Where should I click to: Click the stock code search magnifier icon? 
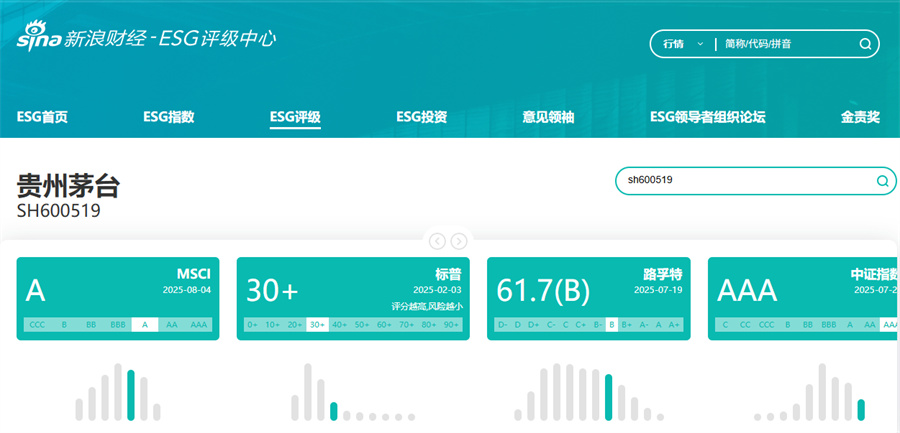882,181
